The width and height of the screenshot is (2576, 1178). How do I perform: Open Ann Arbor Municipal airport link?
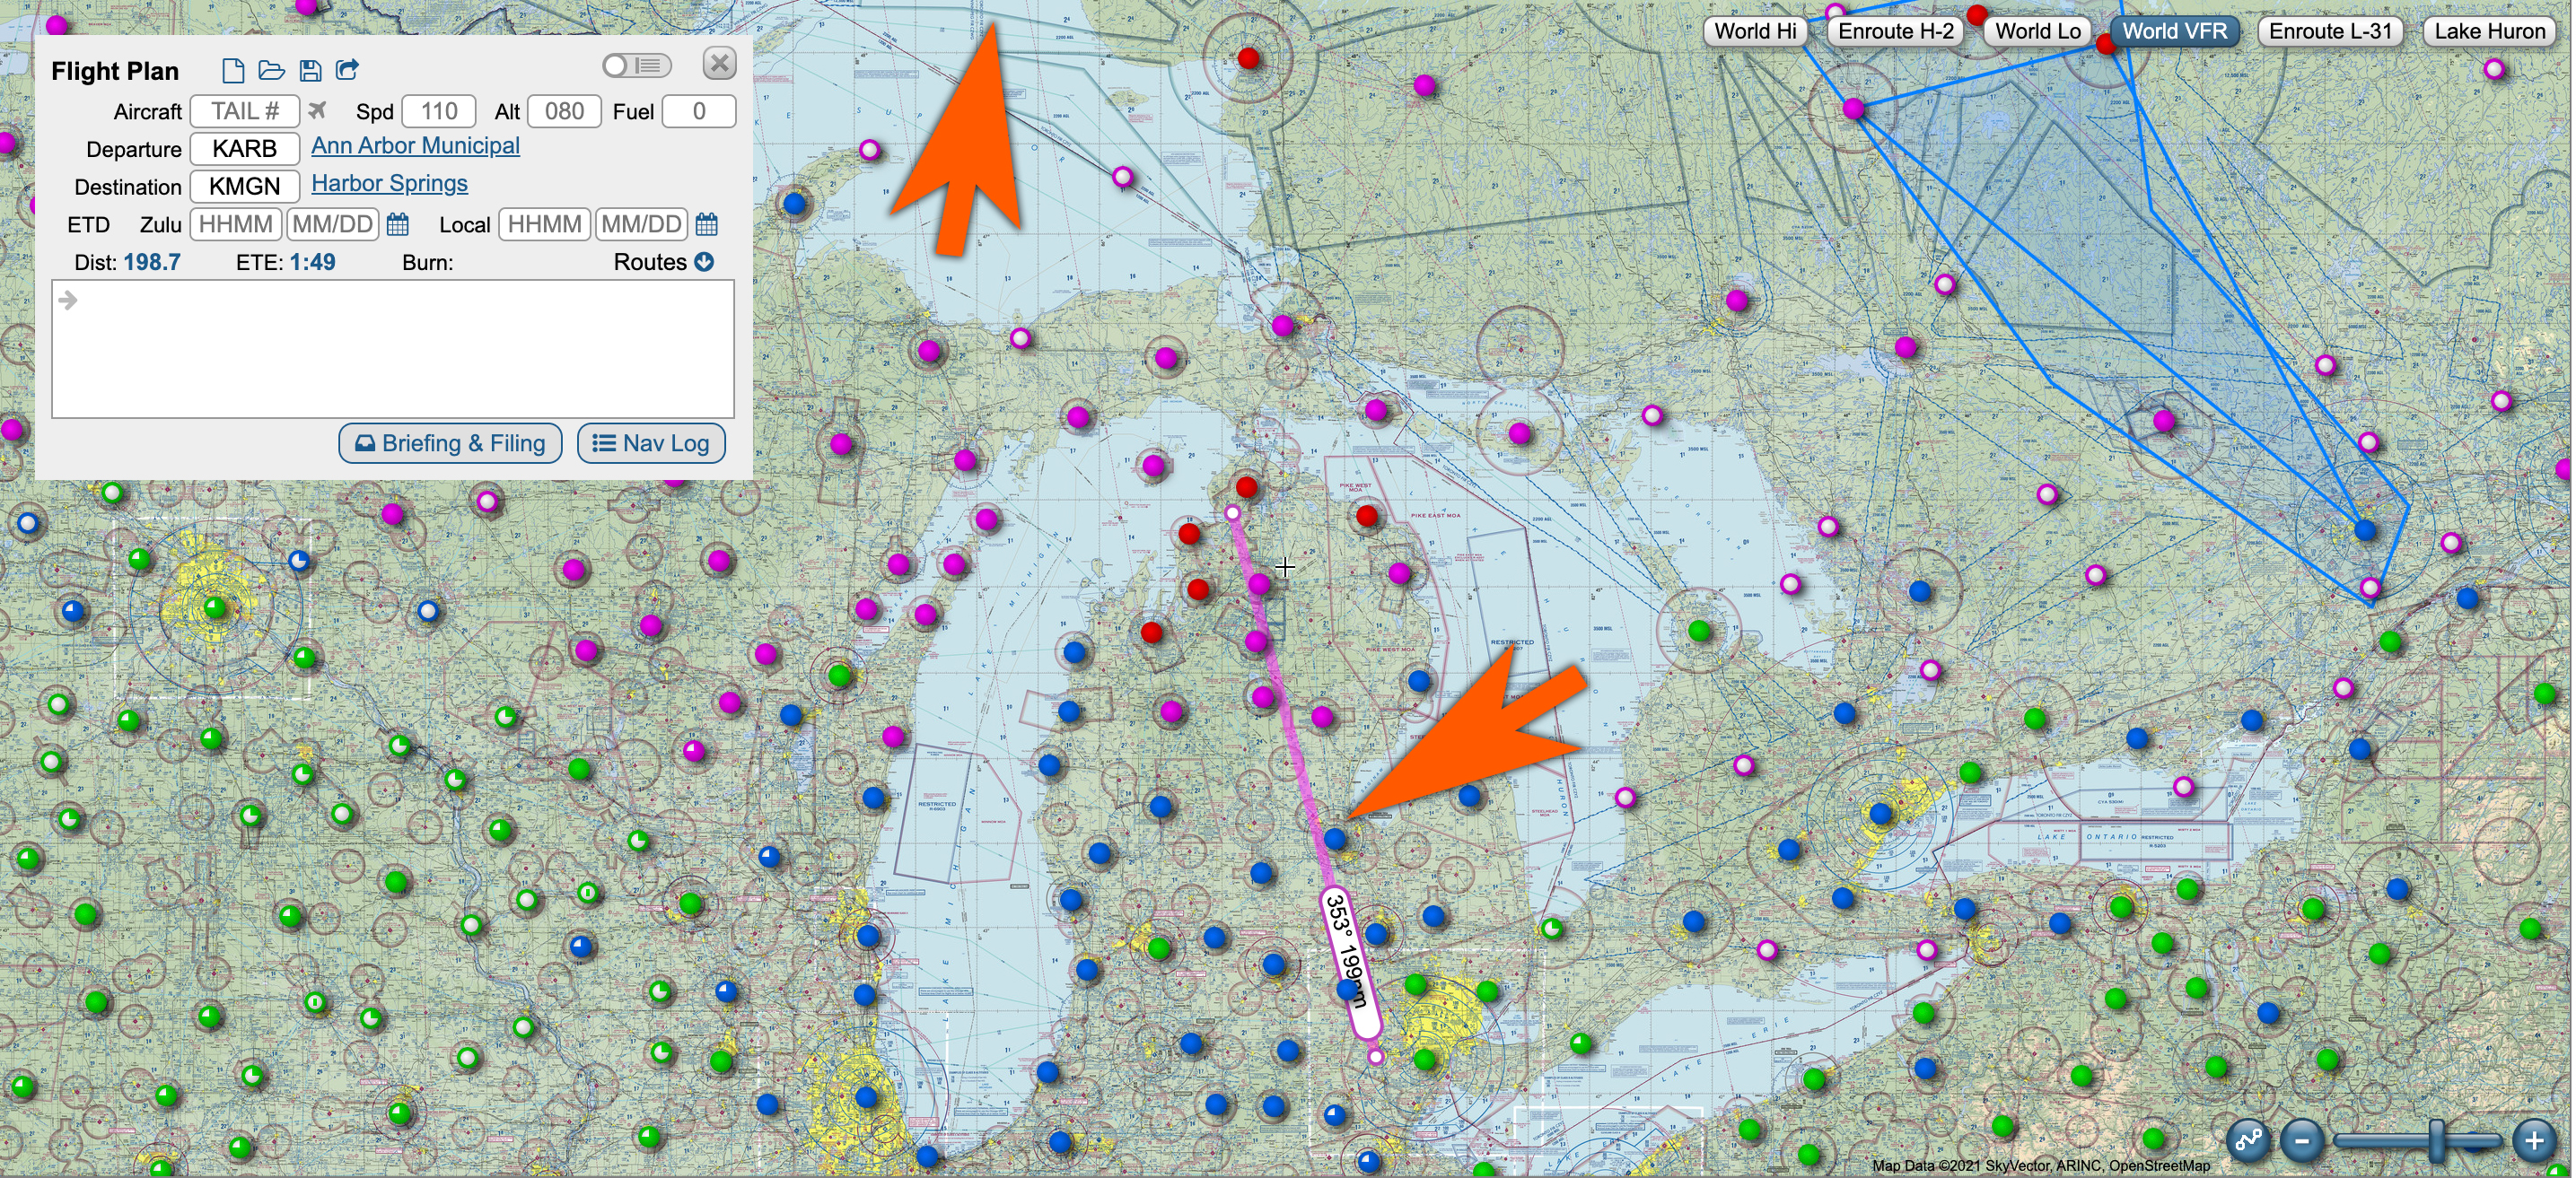415,146
